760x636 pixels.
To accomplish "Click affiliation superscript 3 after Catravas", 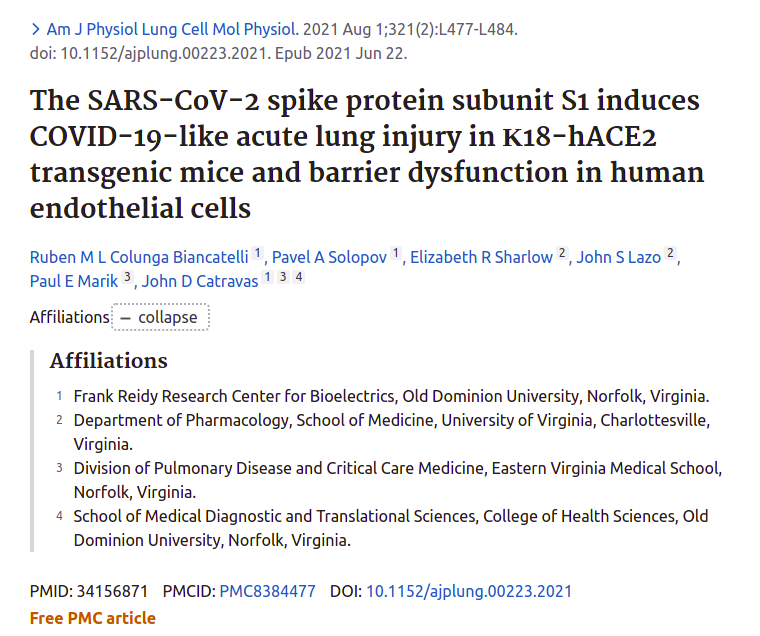I will coord(283,277).
